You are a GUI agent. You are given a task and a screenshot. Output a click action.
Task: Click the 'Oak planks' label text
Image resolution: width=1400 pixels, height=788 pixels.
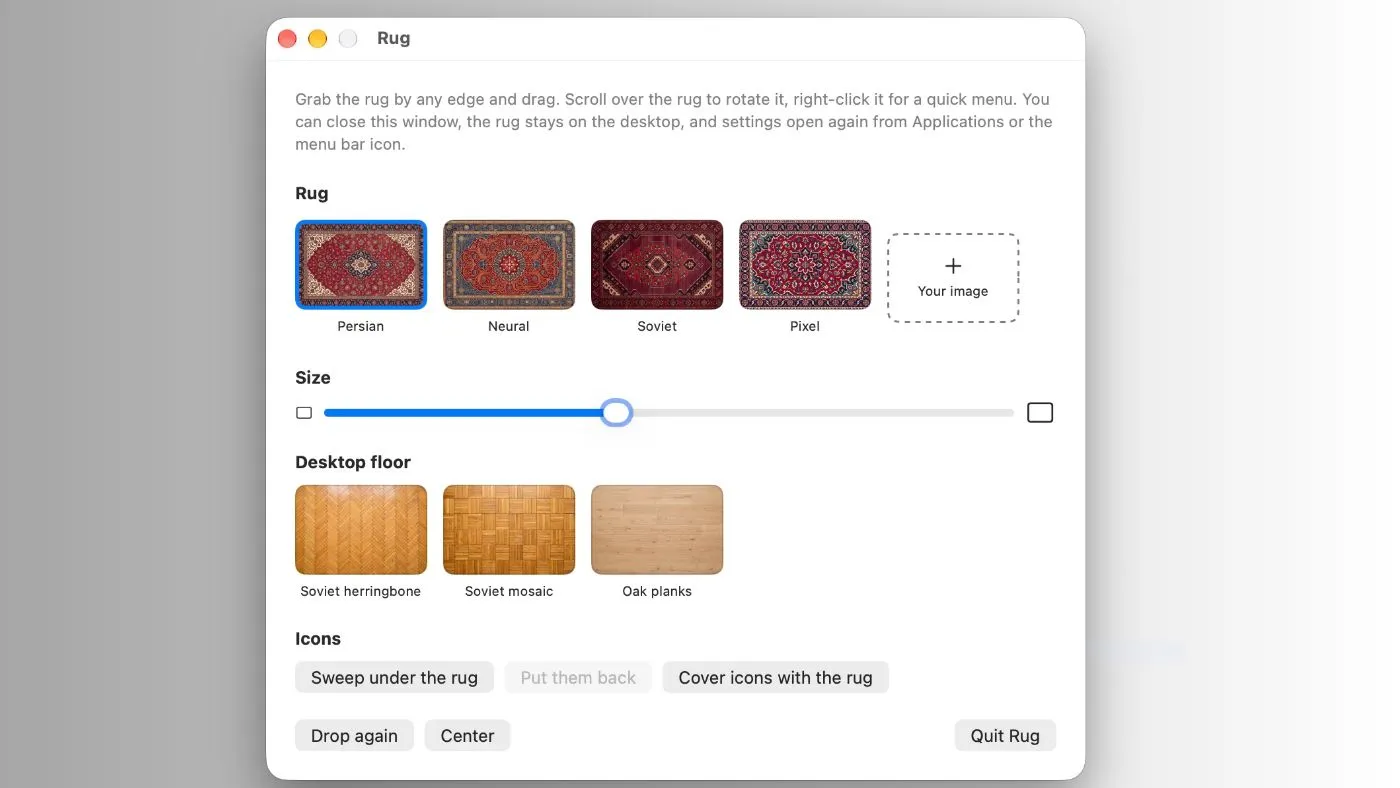click(657, 591)
